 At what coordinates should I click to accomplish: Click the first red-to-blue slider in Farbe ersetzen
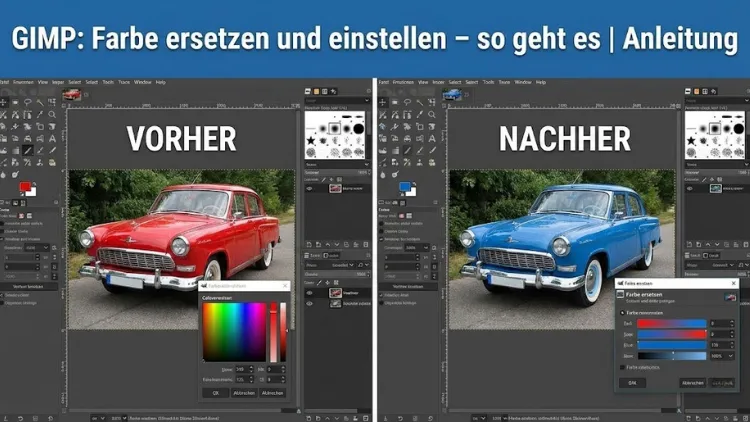tap(672, 323)
